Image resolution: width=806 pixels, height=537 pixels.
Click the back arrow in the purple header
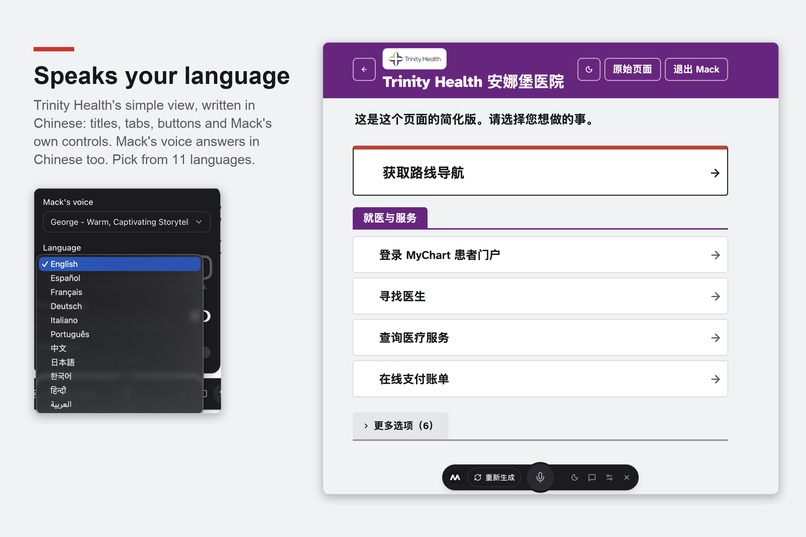pyautogui.click(x=364, y=69)
